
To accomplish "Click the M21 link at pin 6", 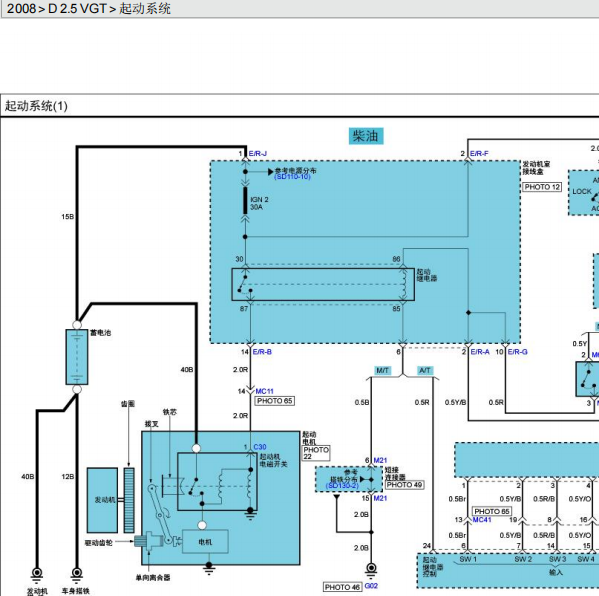I will coord(380,460).
